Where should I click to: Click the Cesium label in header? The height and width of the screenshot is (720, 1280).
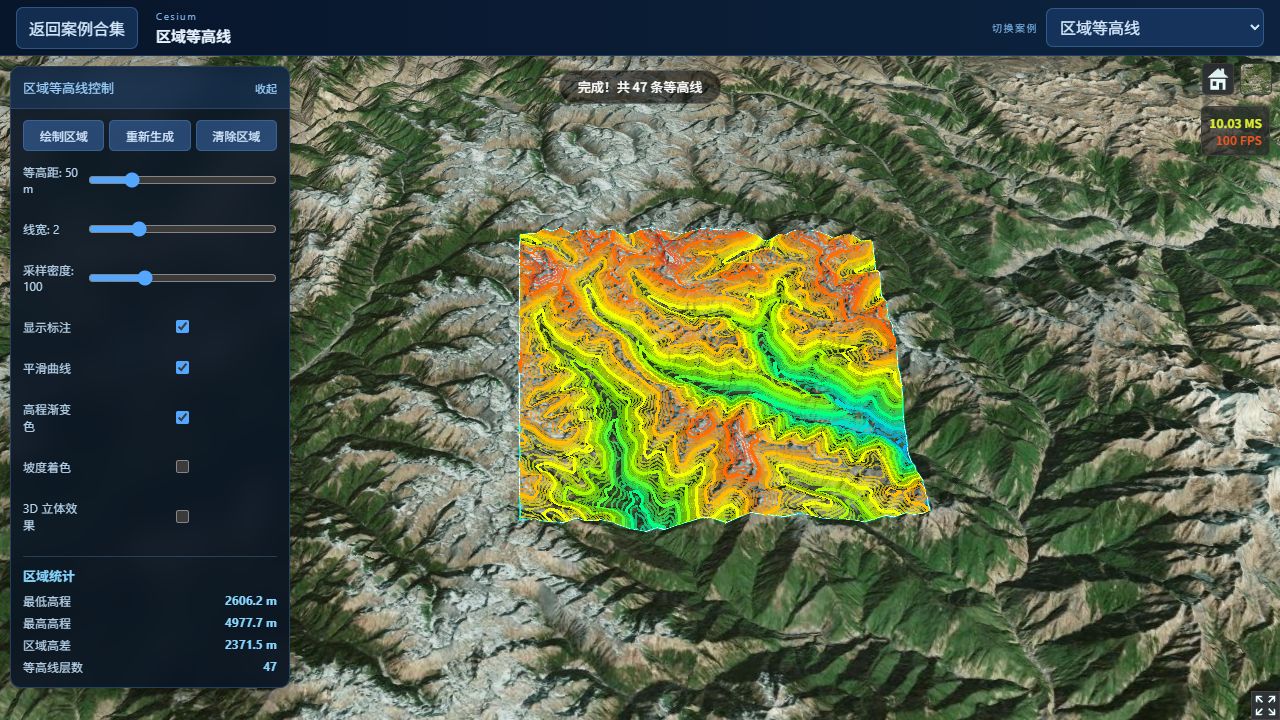click(x=176, y=17)
